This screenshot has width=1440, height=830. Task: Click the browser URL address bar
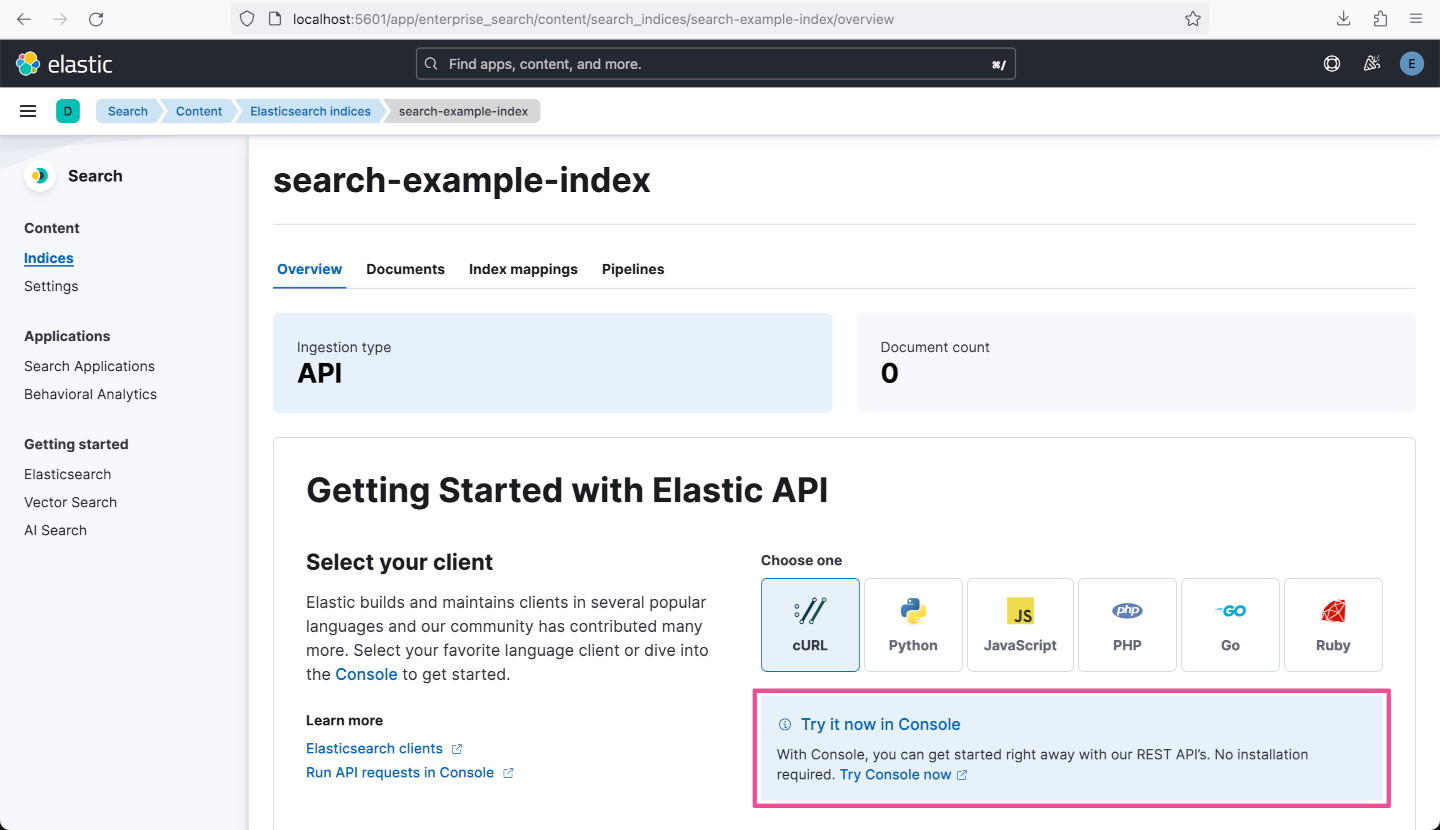[719, 19]
